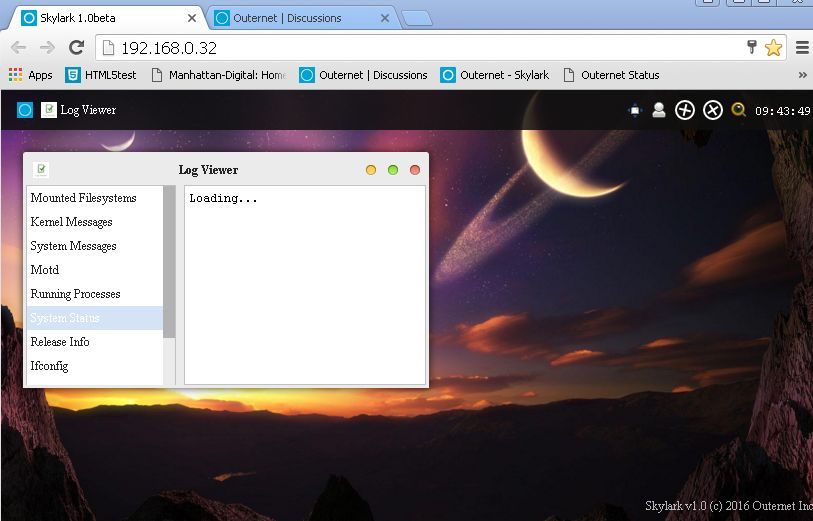Switch to Outernet | Discussions tab

(x=296, y=18)
